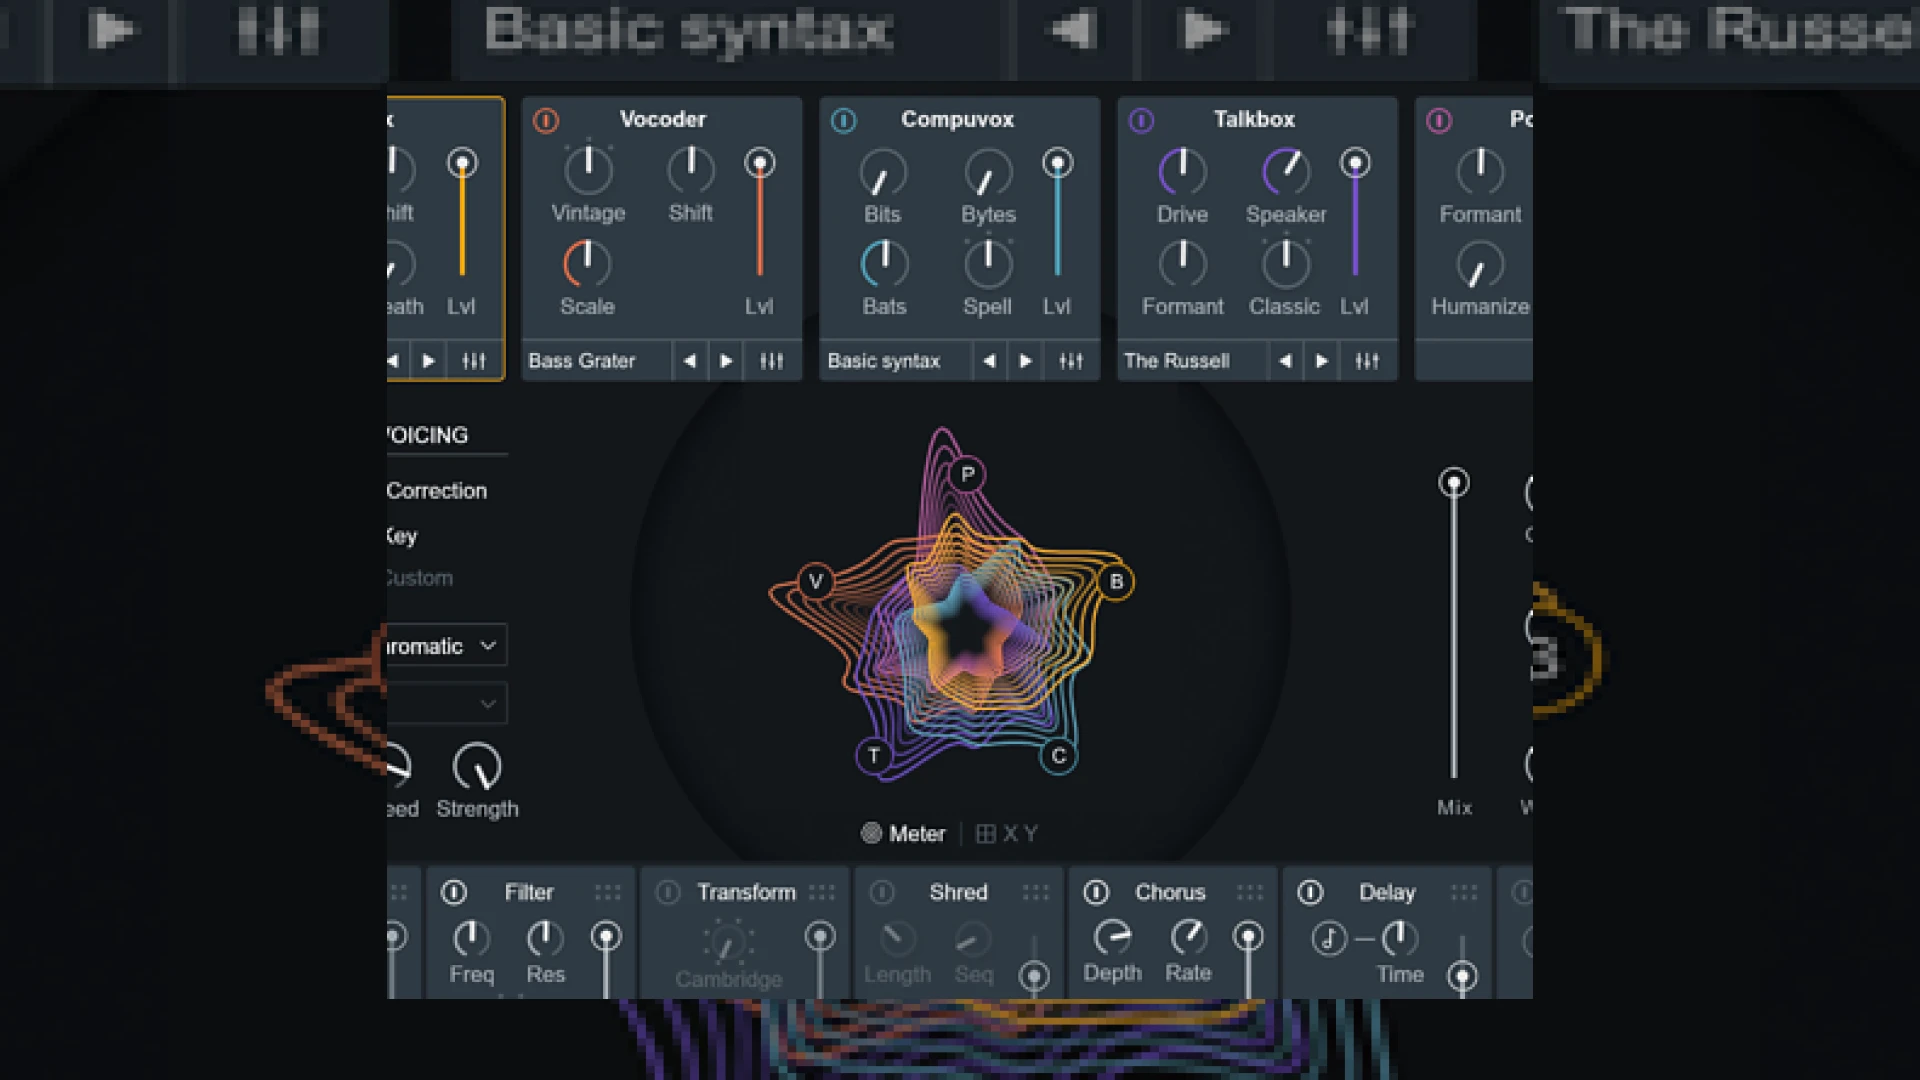Image resolution: width=1920 pixels, height=1080 pixels.
Task: Click Strength knob in Voicing panel
Action: click(477, 767)
